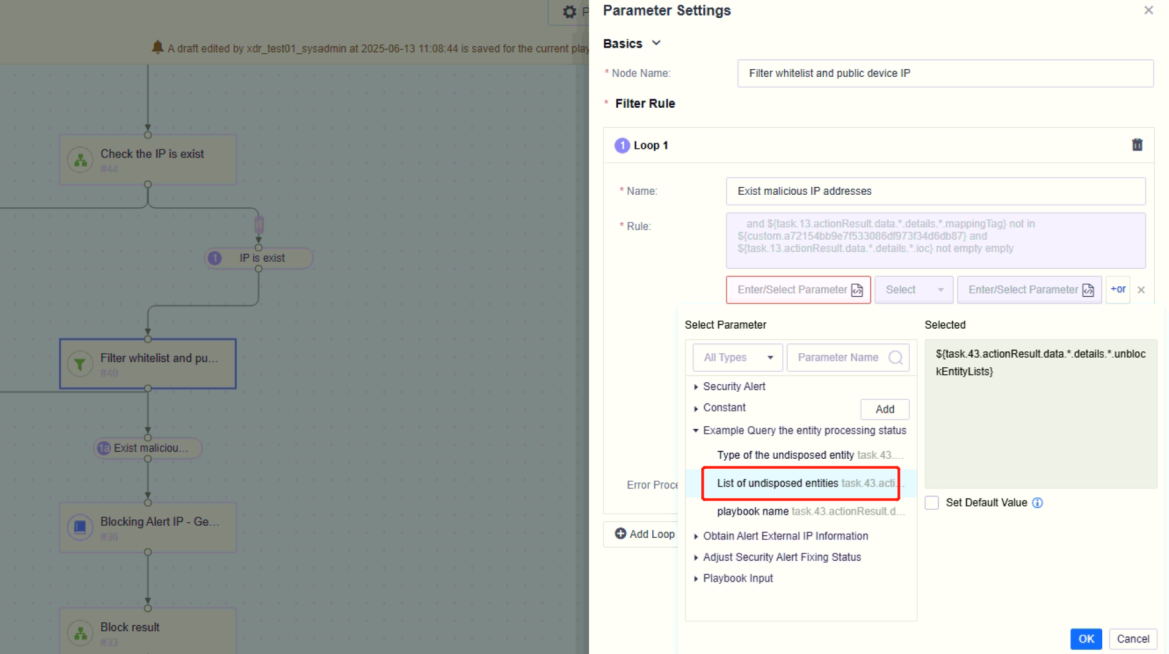Click Cancel button
The height and width of the screenshot is (654, 1169).
[1132, 639]
